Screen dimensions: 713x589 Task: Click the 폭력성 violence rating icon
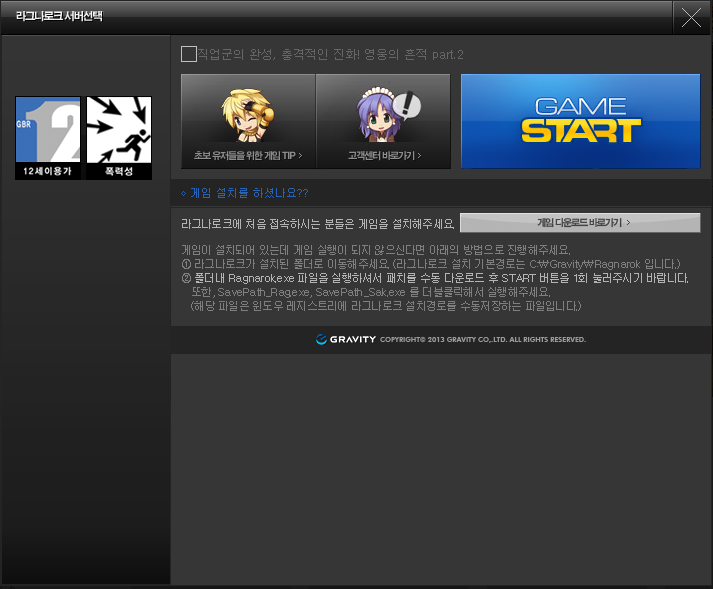click(119, 137)
